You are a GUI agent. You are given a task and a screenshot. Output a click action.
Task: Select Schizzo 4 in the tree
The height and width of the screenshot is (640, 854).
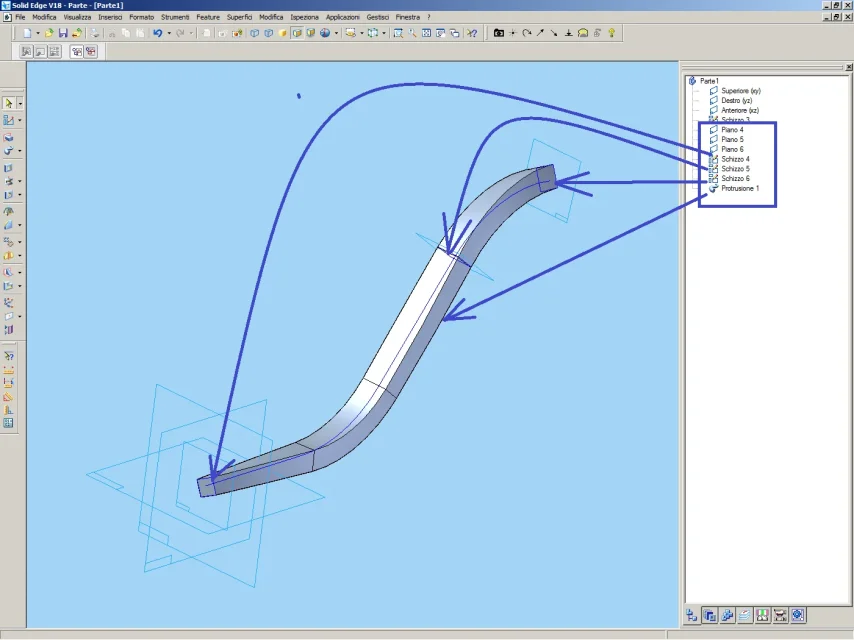tap(735, 159)
